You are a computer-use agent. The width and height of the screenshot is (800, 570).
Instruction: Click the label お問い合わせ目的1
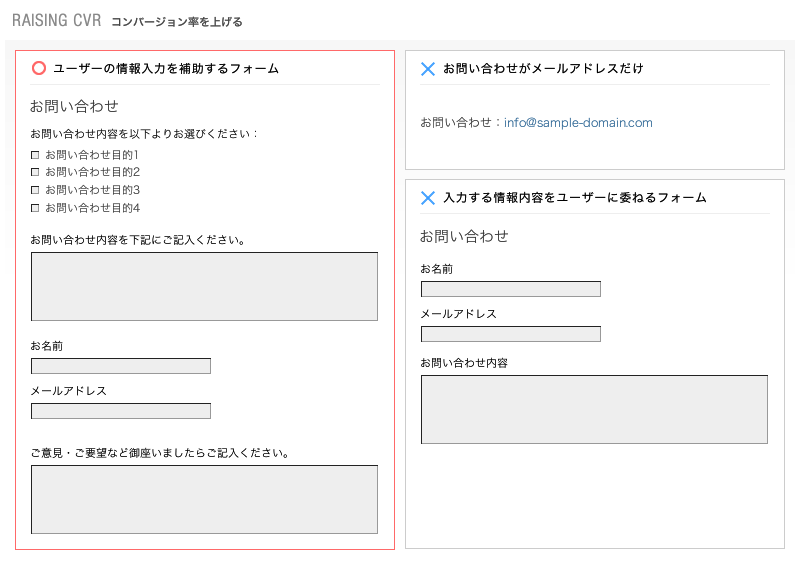click(92, 155)
